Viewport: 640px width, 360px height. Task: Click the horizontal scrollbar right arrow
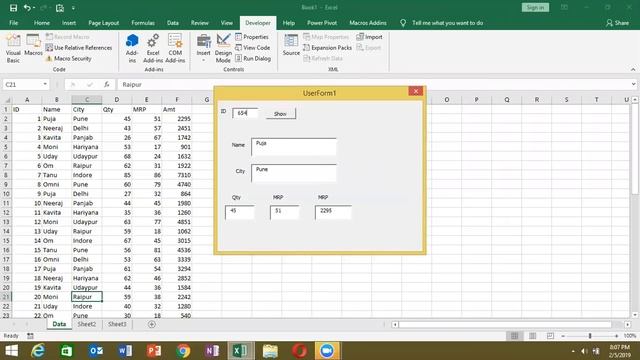point(627,324)
